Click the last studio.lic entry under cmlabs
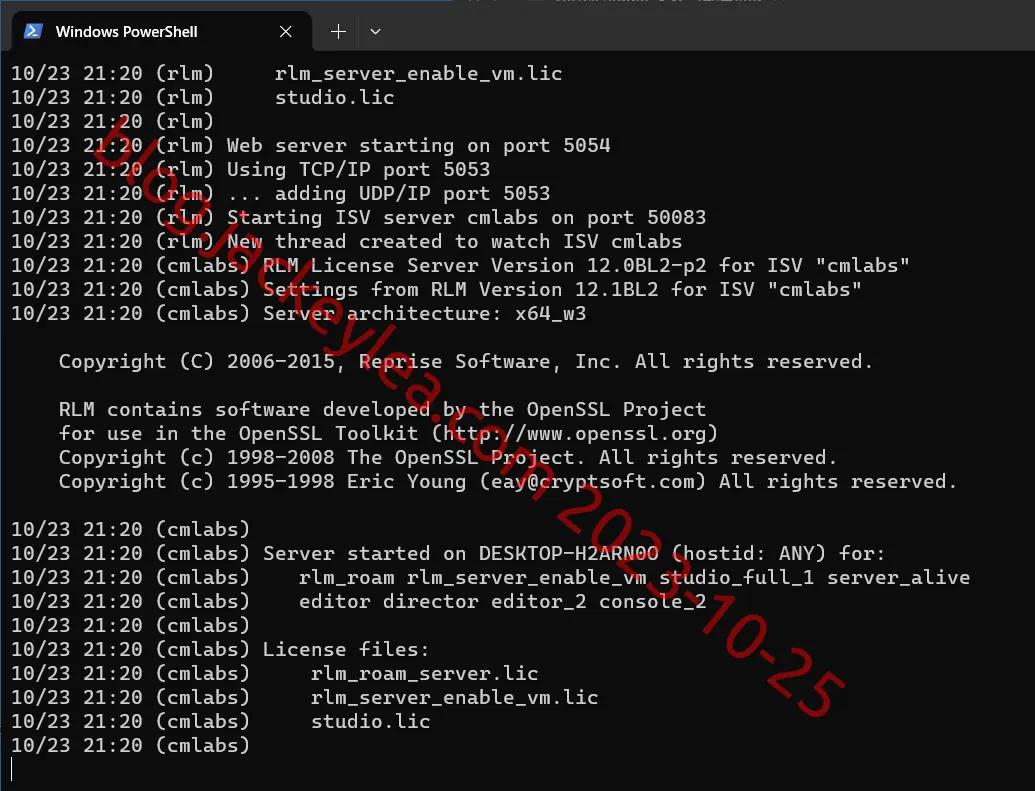 [370, 721]
